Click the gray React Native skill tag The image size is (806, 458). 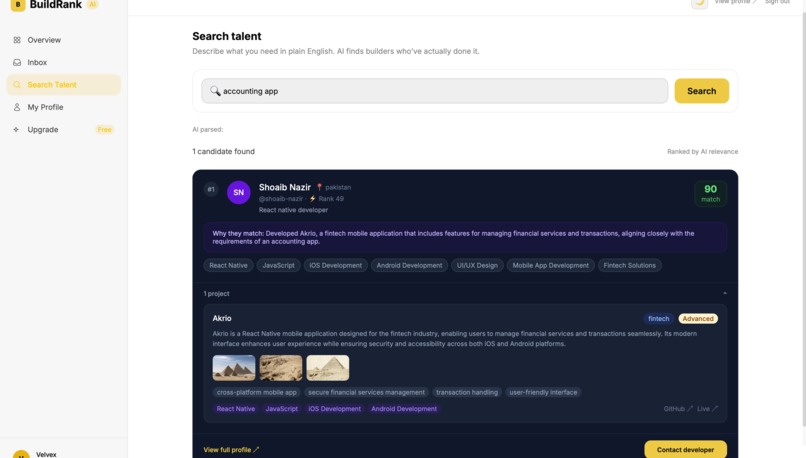(228, 265)
